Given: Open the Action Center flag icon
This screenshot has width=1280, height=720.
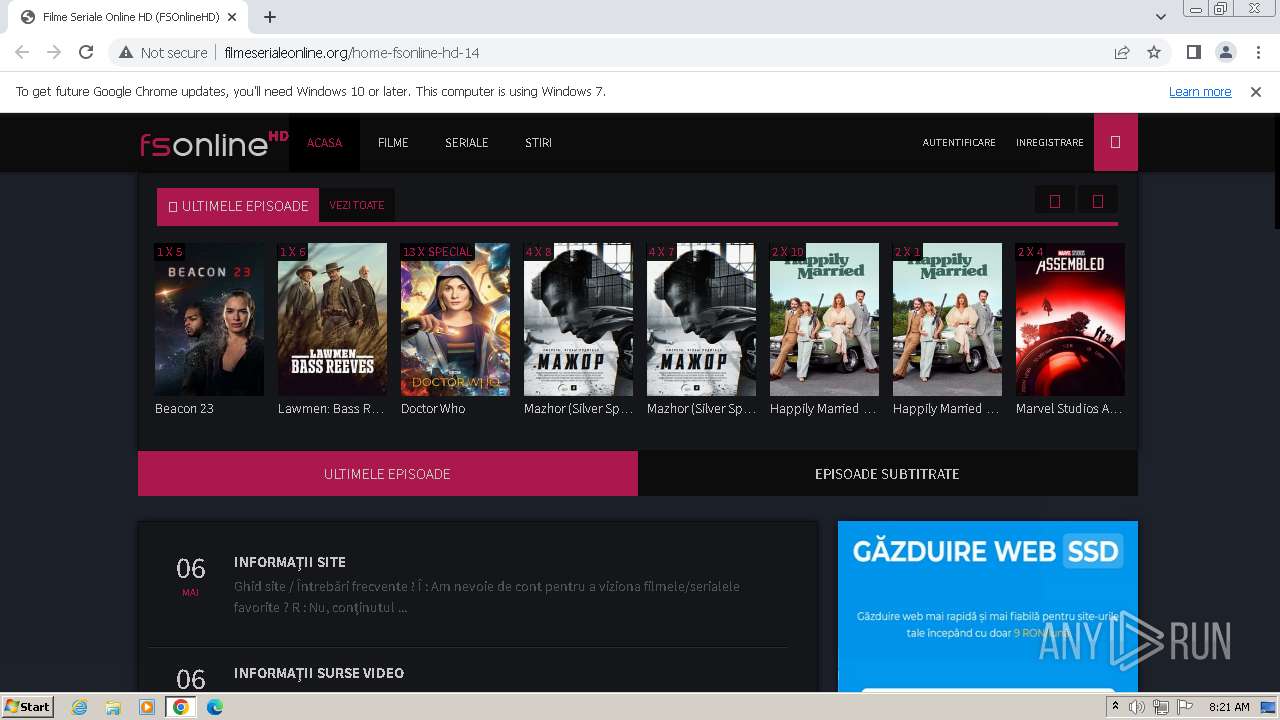Looking at the screenshot, I should (1185, 707).
